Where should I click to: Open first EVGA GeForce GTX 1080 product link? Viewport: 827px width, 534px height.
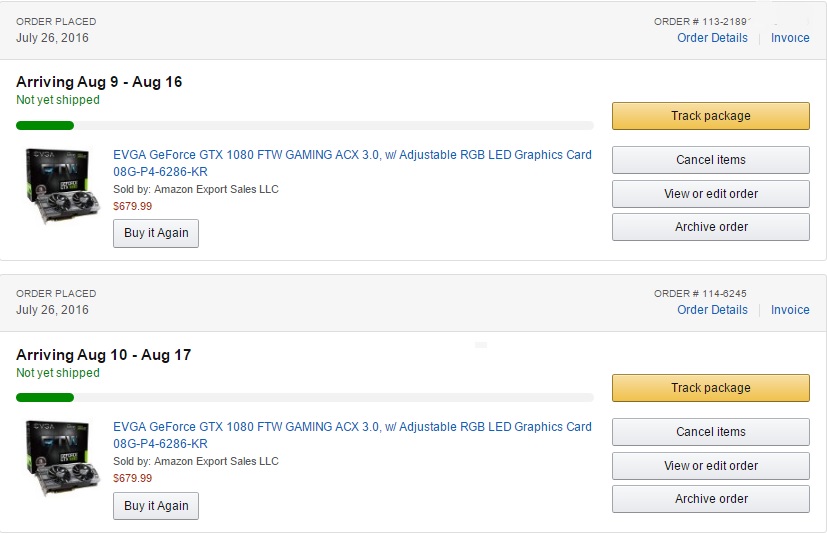coord(352,163)
